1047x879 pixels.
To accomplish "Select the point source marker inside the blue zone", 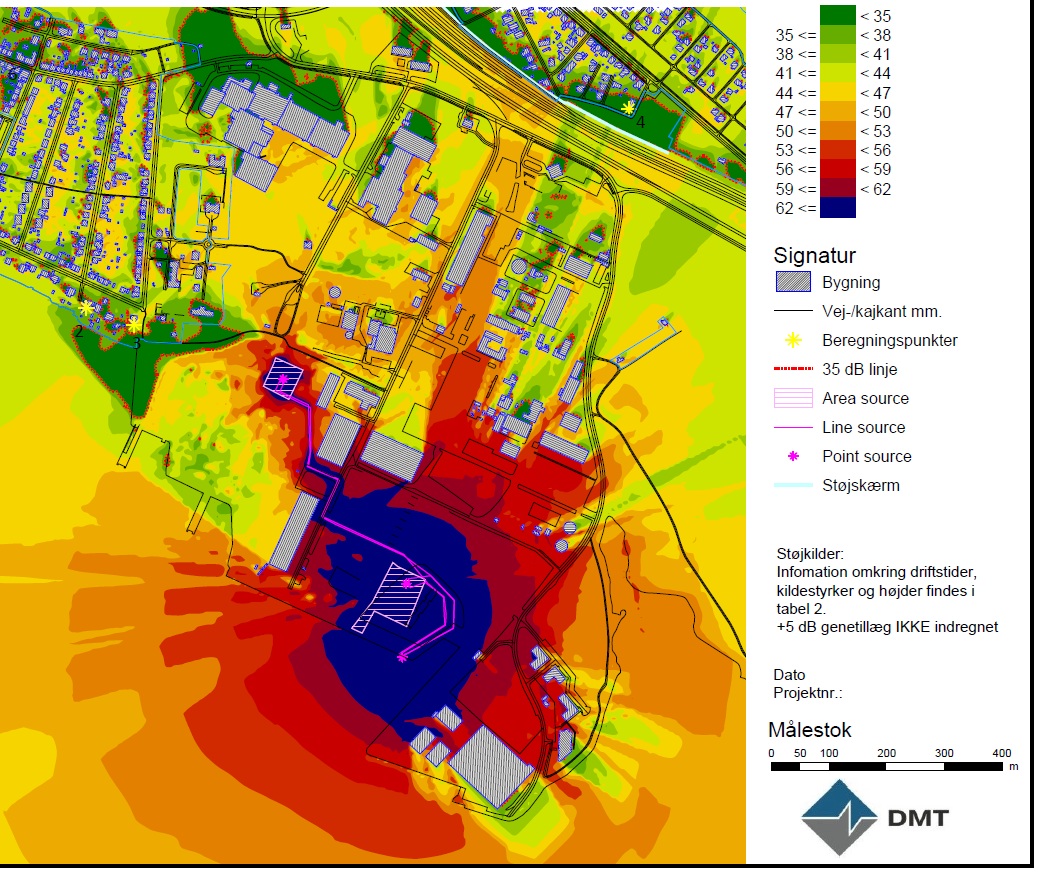I will tap(406, 585).
